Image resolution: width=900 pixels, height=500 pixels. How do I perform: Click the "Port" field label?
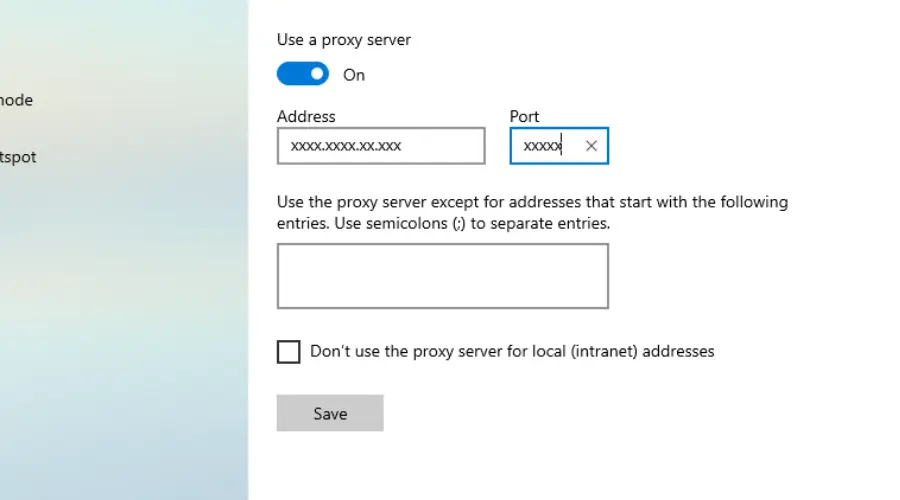point(524,117)
